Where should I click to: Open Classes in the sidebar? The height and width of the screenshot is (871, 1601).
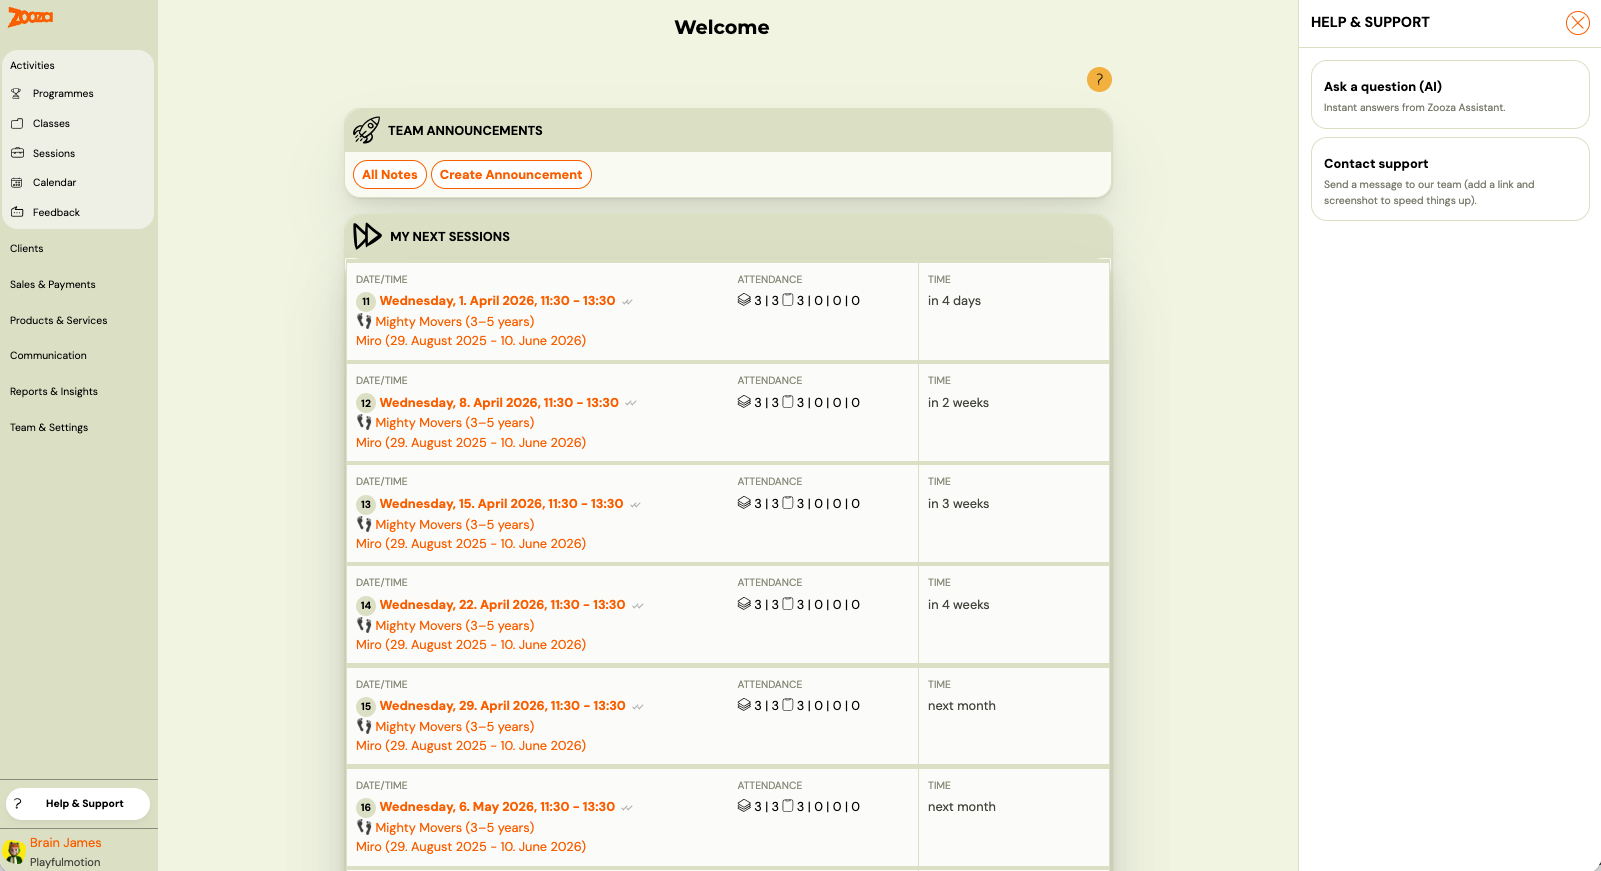coord(51,123)
